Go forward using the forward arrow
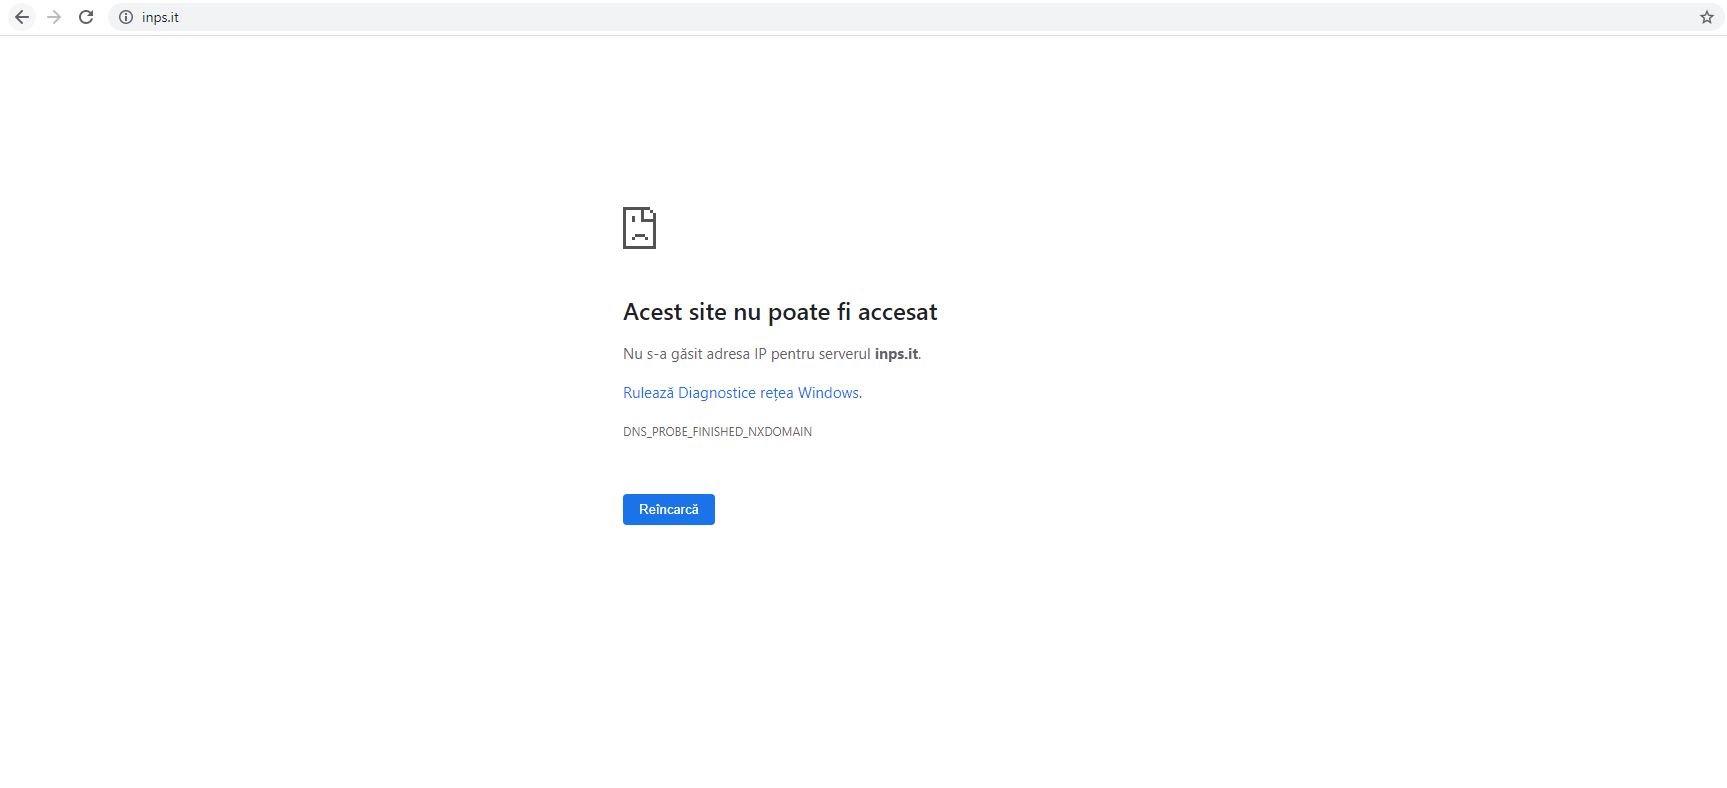Screen dimensions: 1727x788 (54, 17)
